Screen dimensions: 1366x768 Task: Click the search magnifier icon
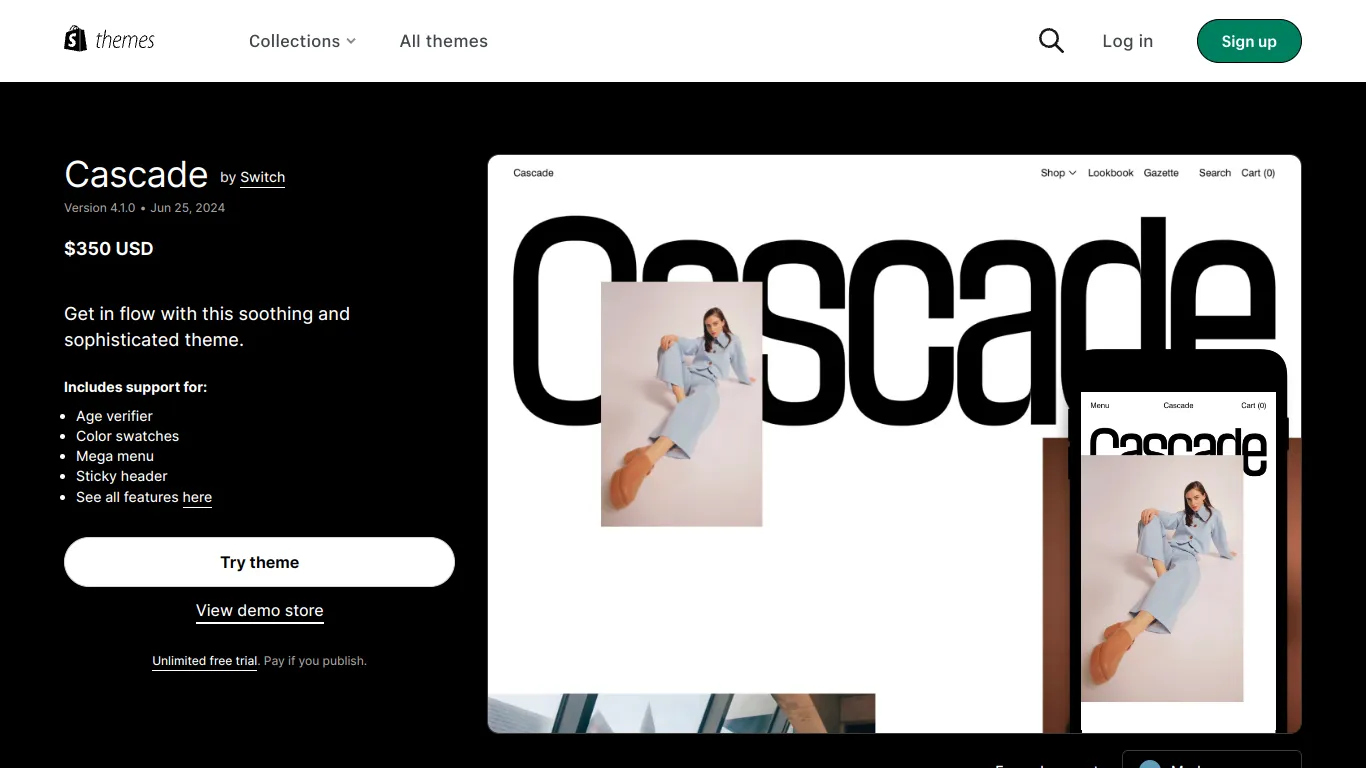coord(1051,41)
